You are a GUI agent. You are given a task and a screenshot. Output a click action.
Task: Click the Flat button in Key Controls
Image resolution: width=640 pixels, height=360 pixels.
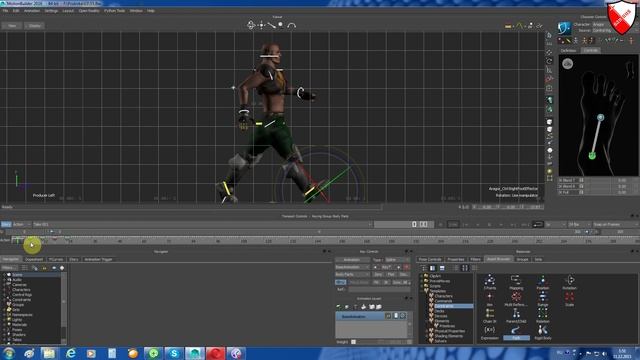391,274
